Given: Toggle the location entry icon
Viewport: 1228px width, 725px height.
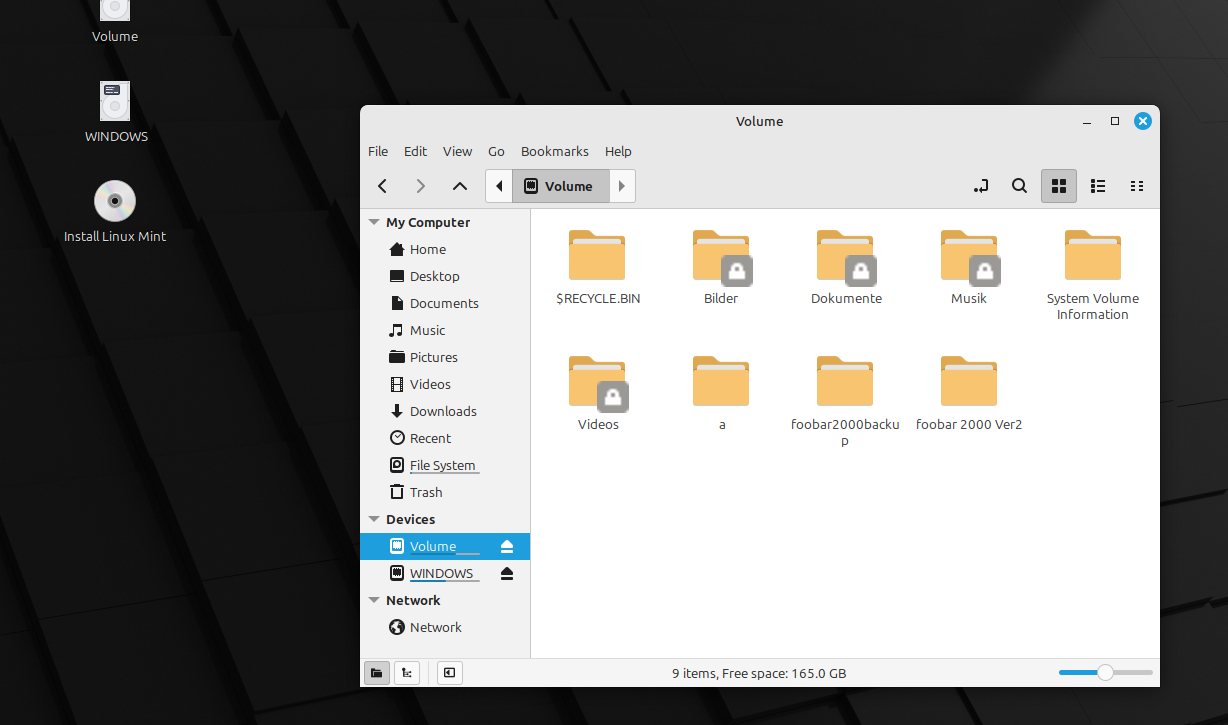Looking at the screenshot, I should coord(981,186).
